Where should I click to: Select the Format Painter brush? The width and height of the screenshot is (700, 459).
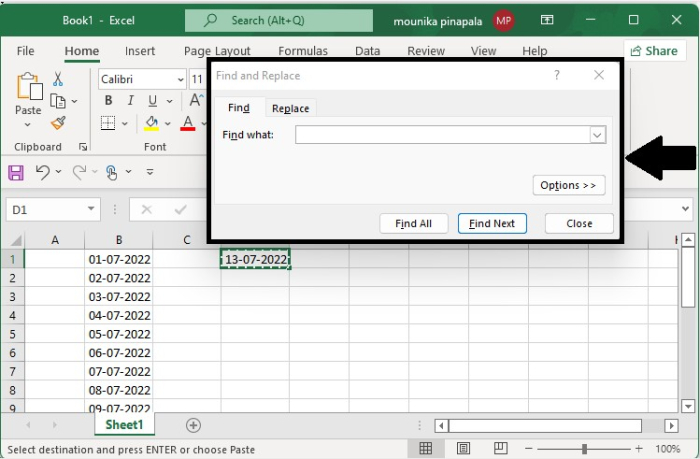click(58, 123)
